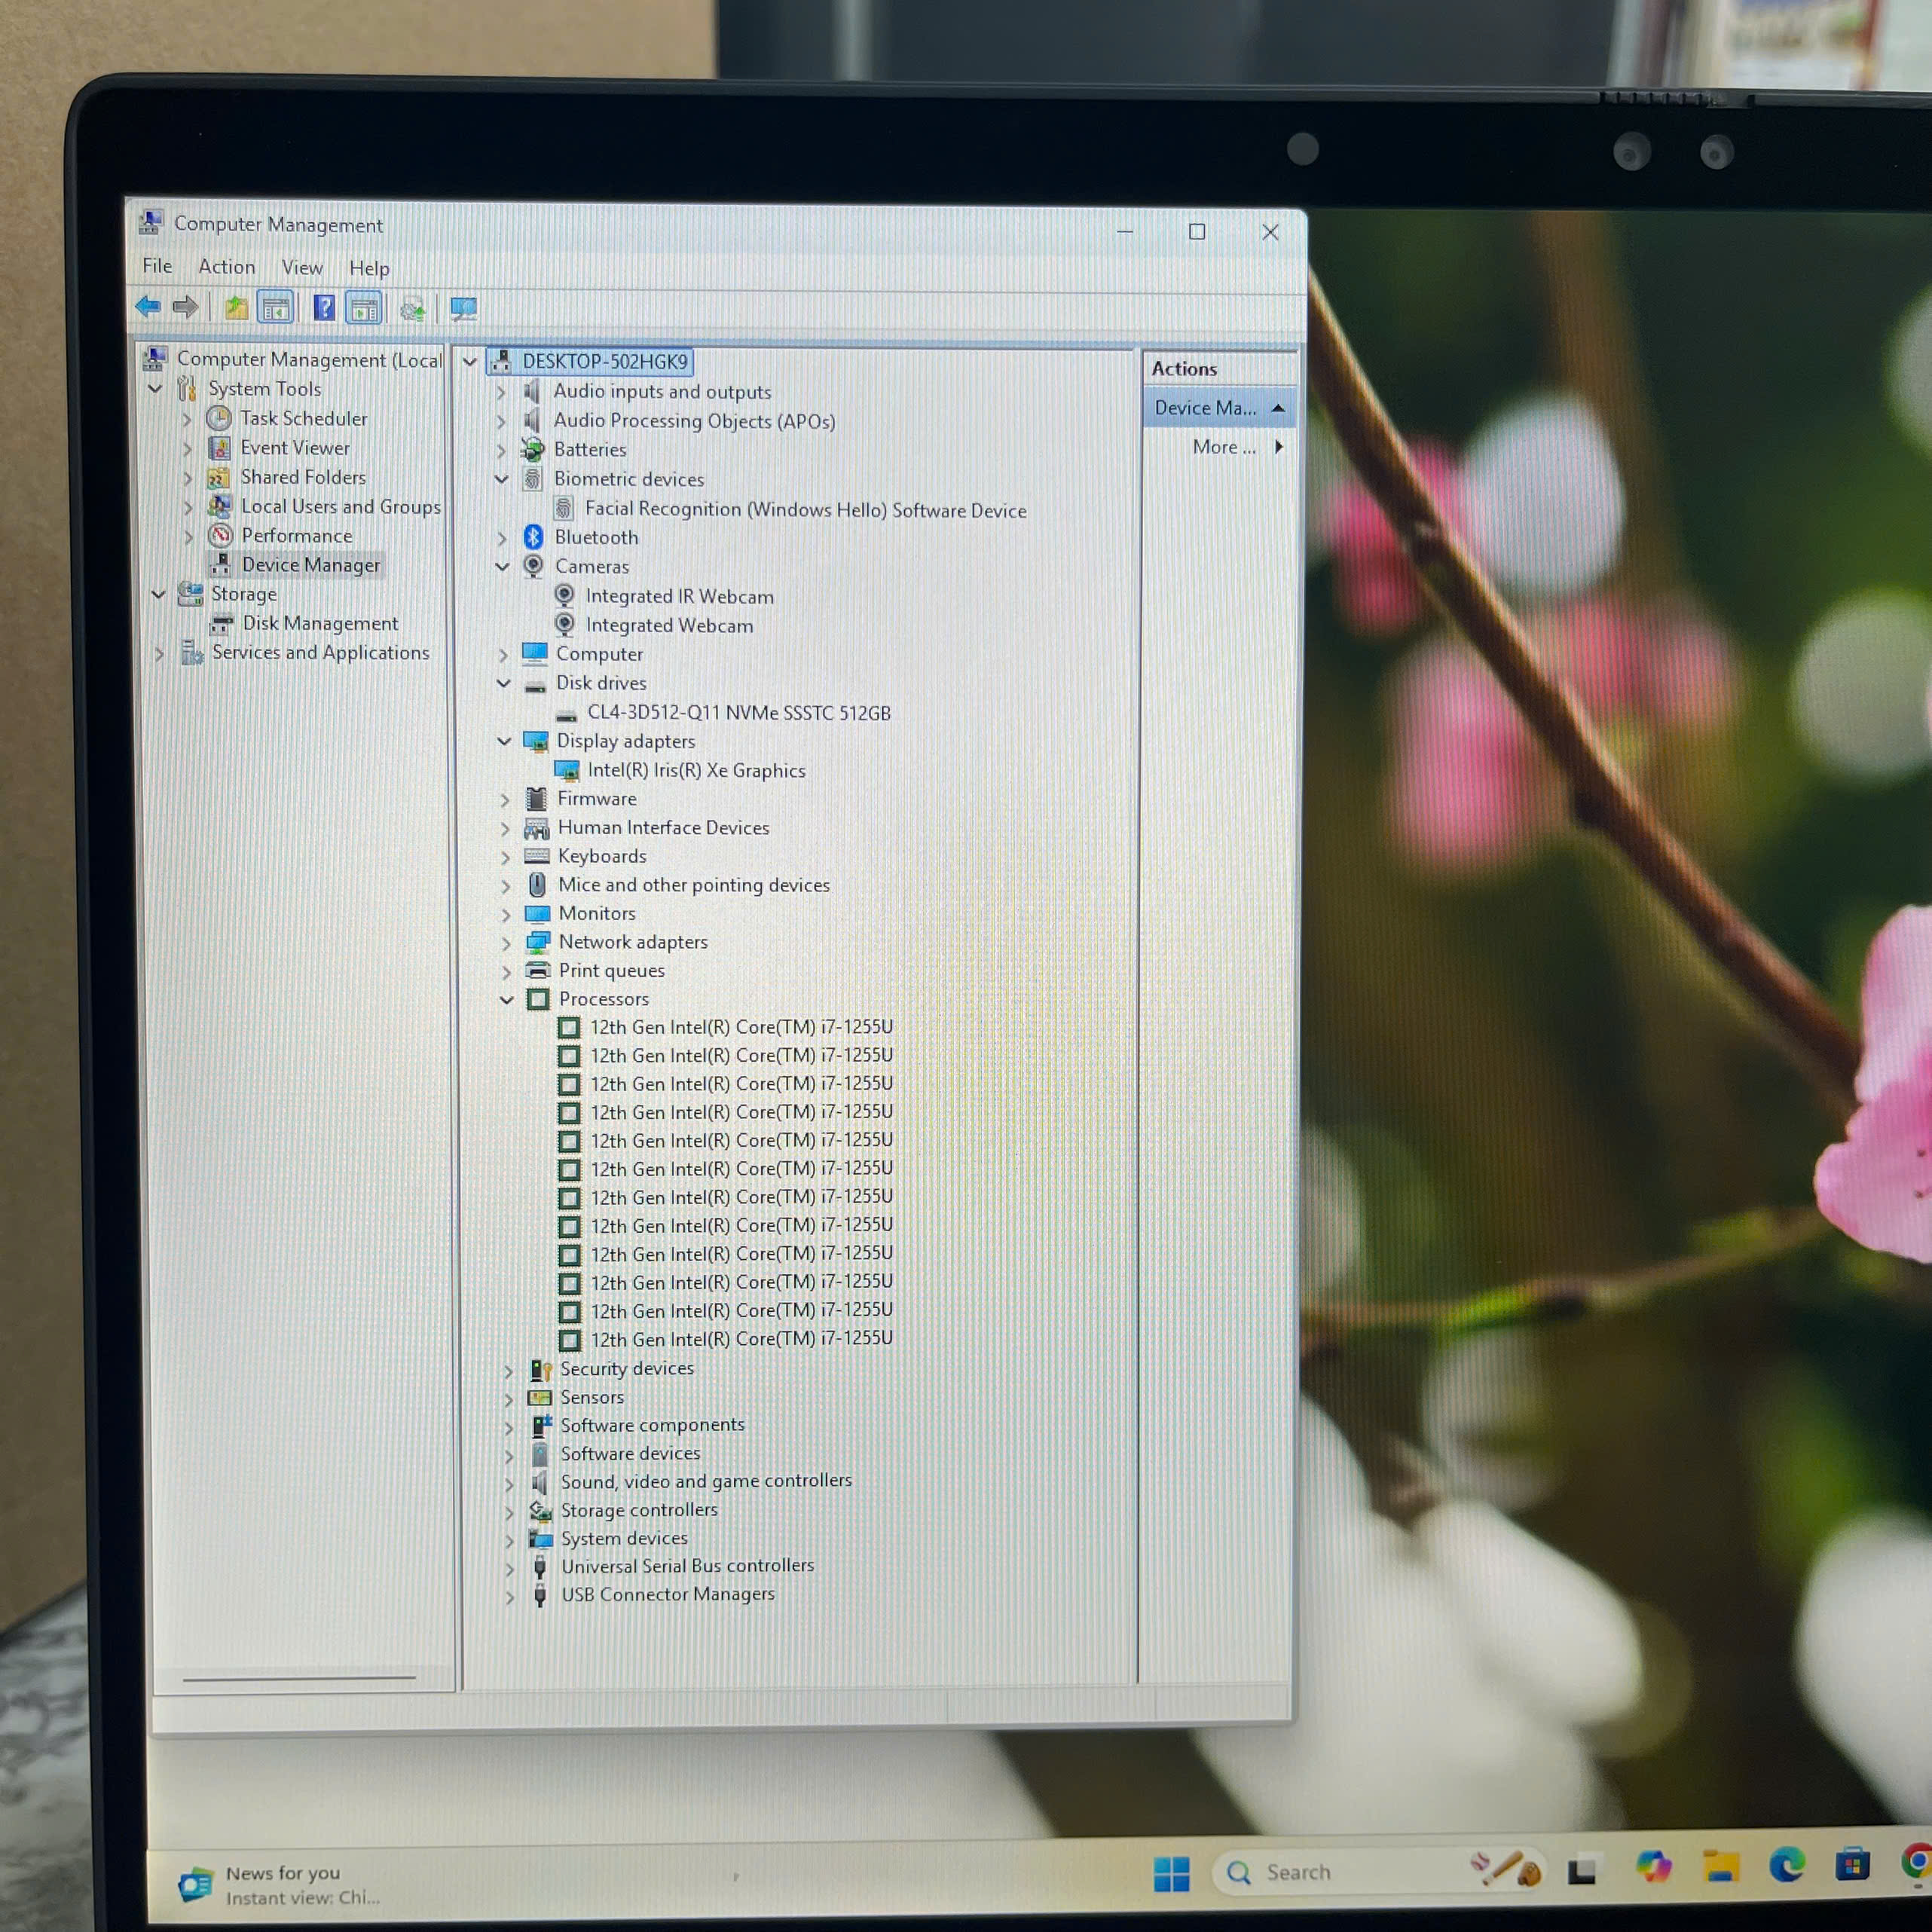Open the Windows Start button
This screenshot has height=1932, width=1932.
click(1171, 1873)
